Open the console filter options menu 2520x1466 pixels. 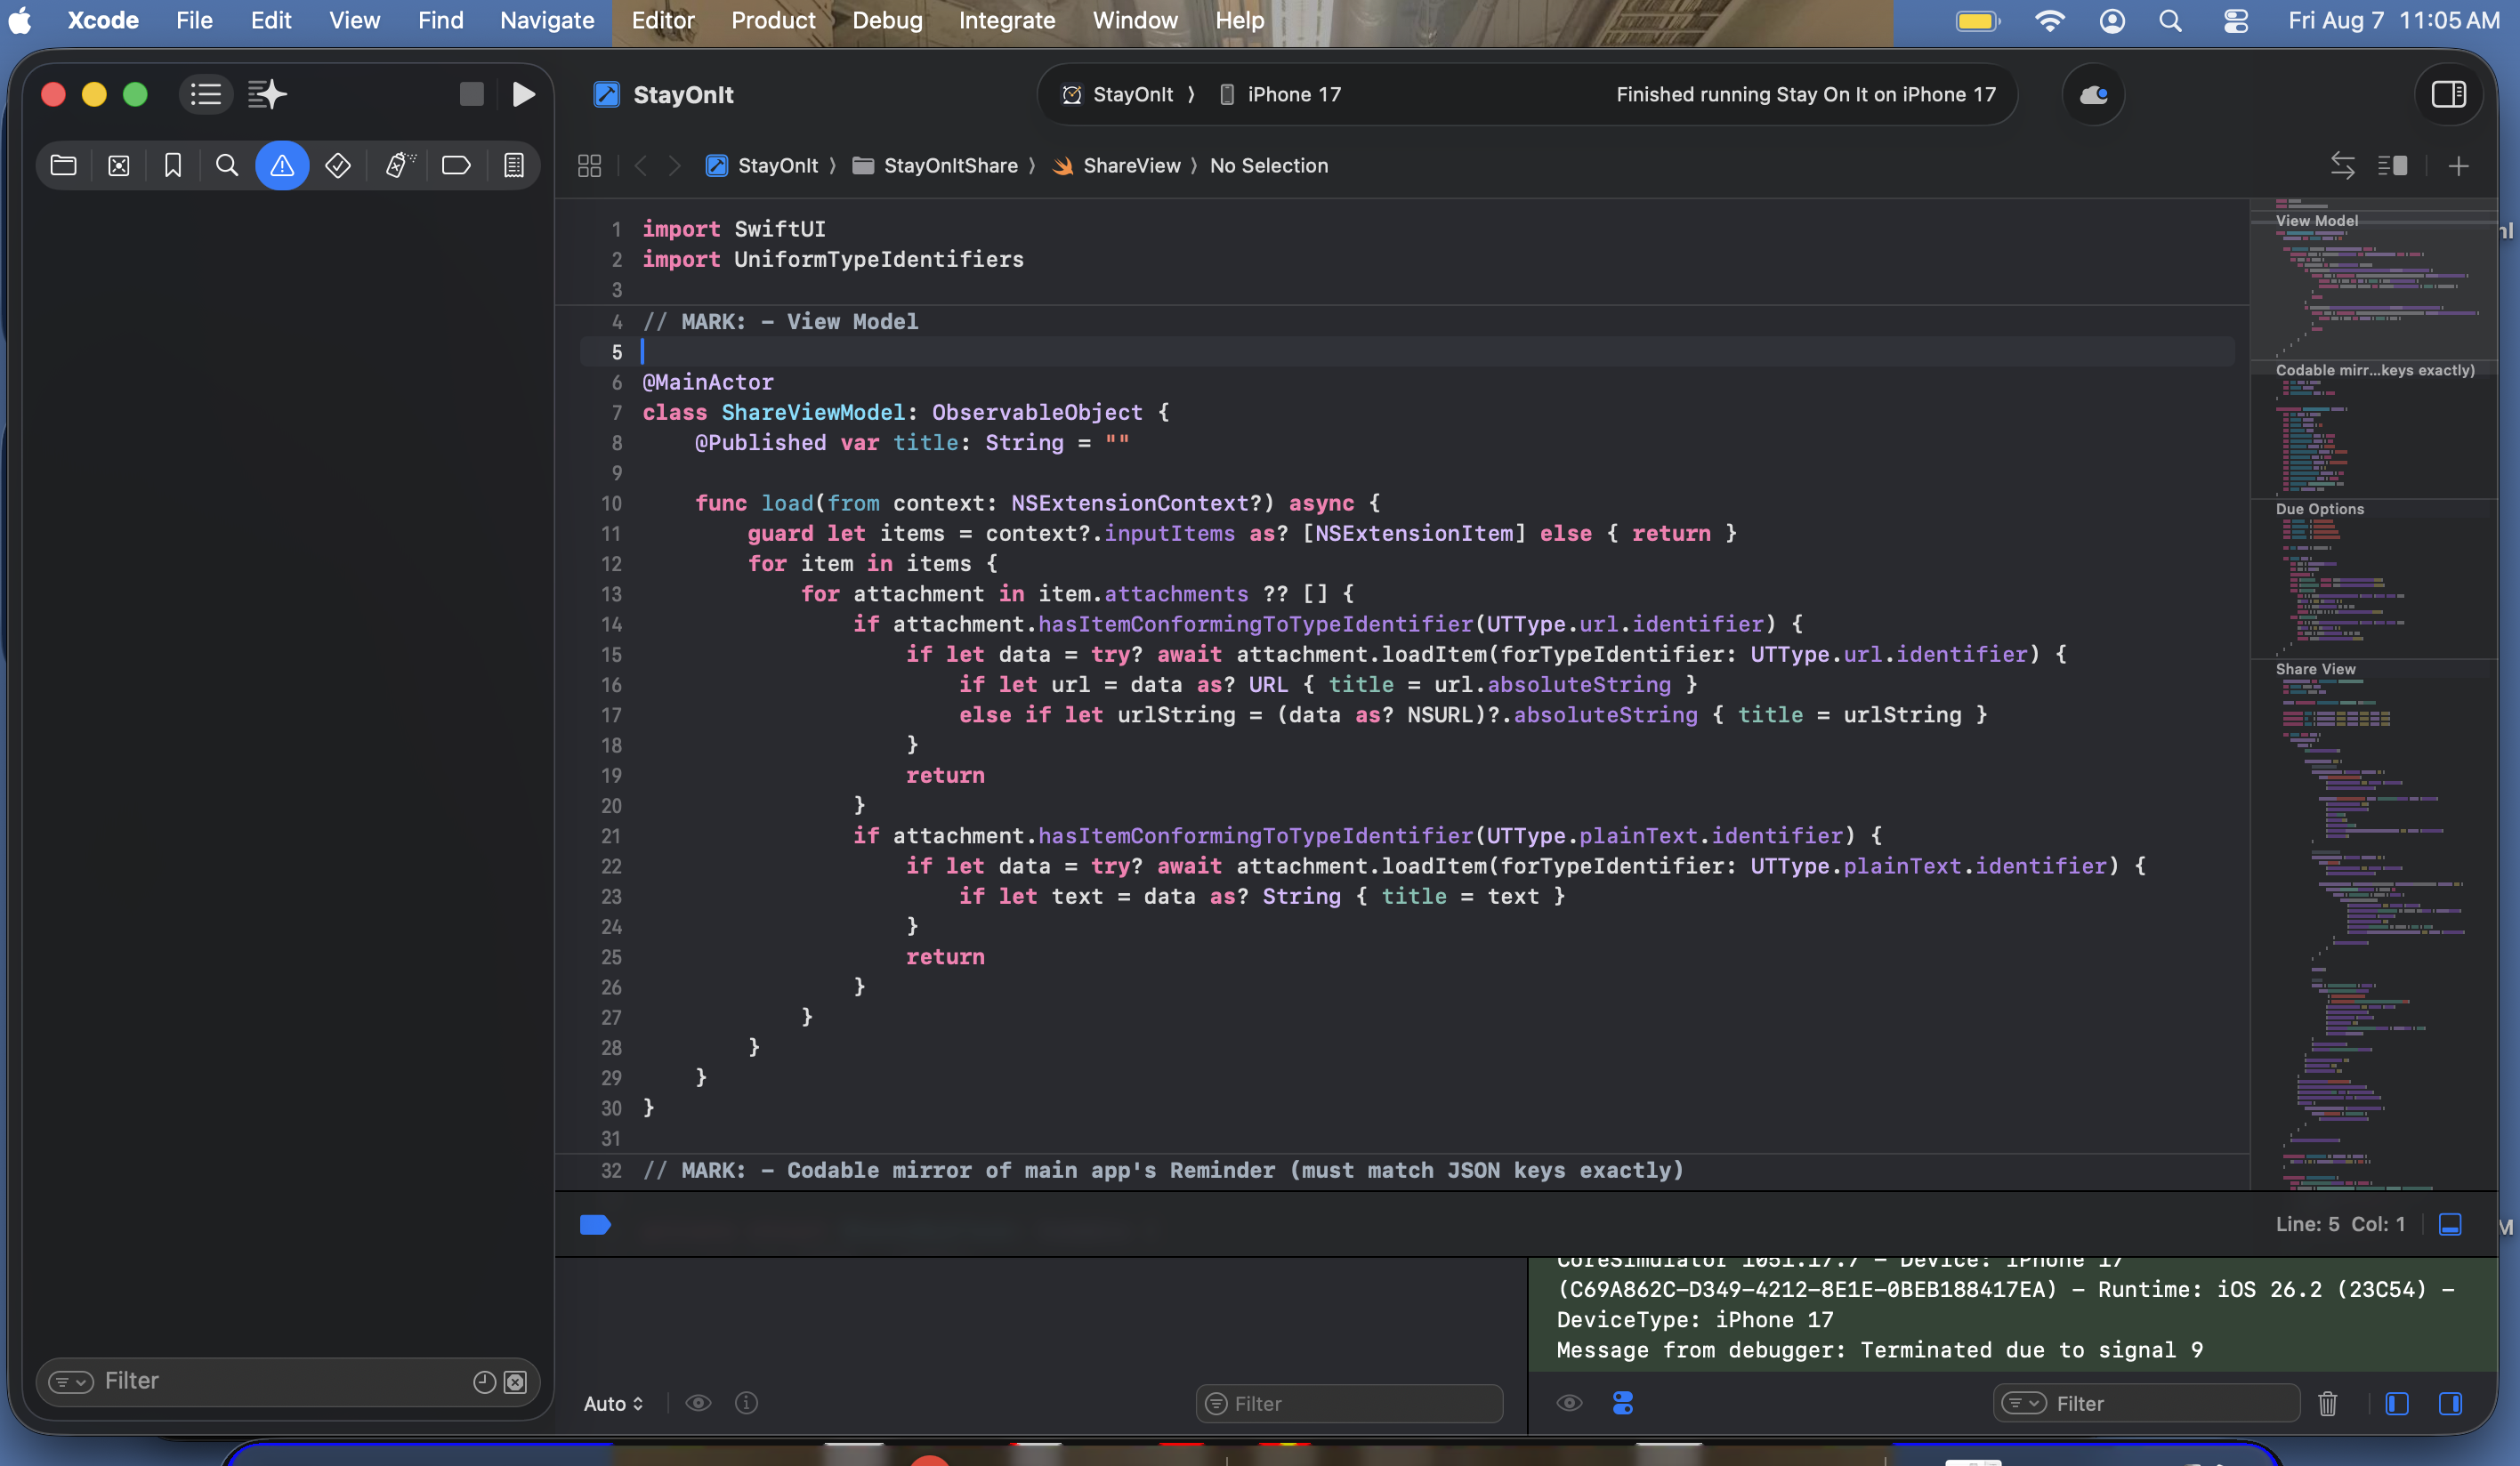(2024, 1403)
